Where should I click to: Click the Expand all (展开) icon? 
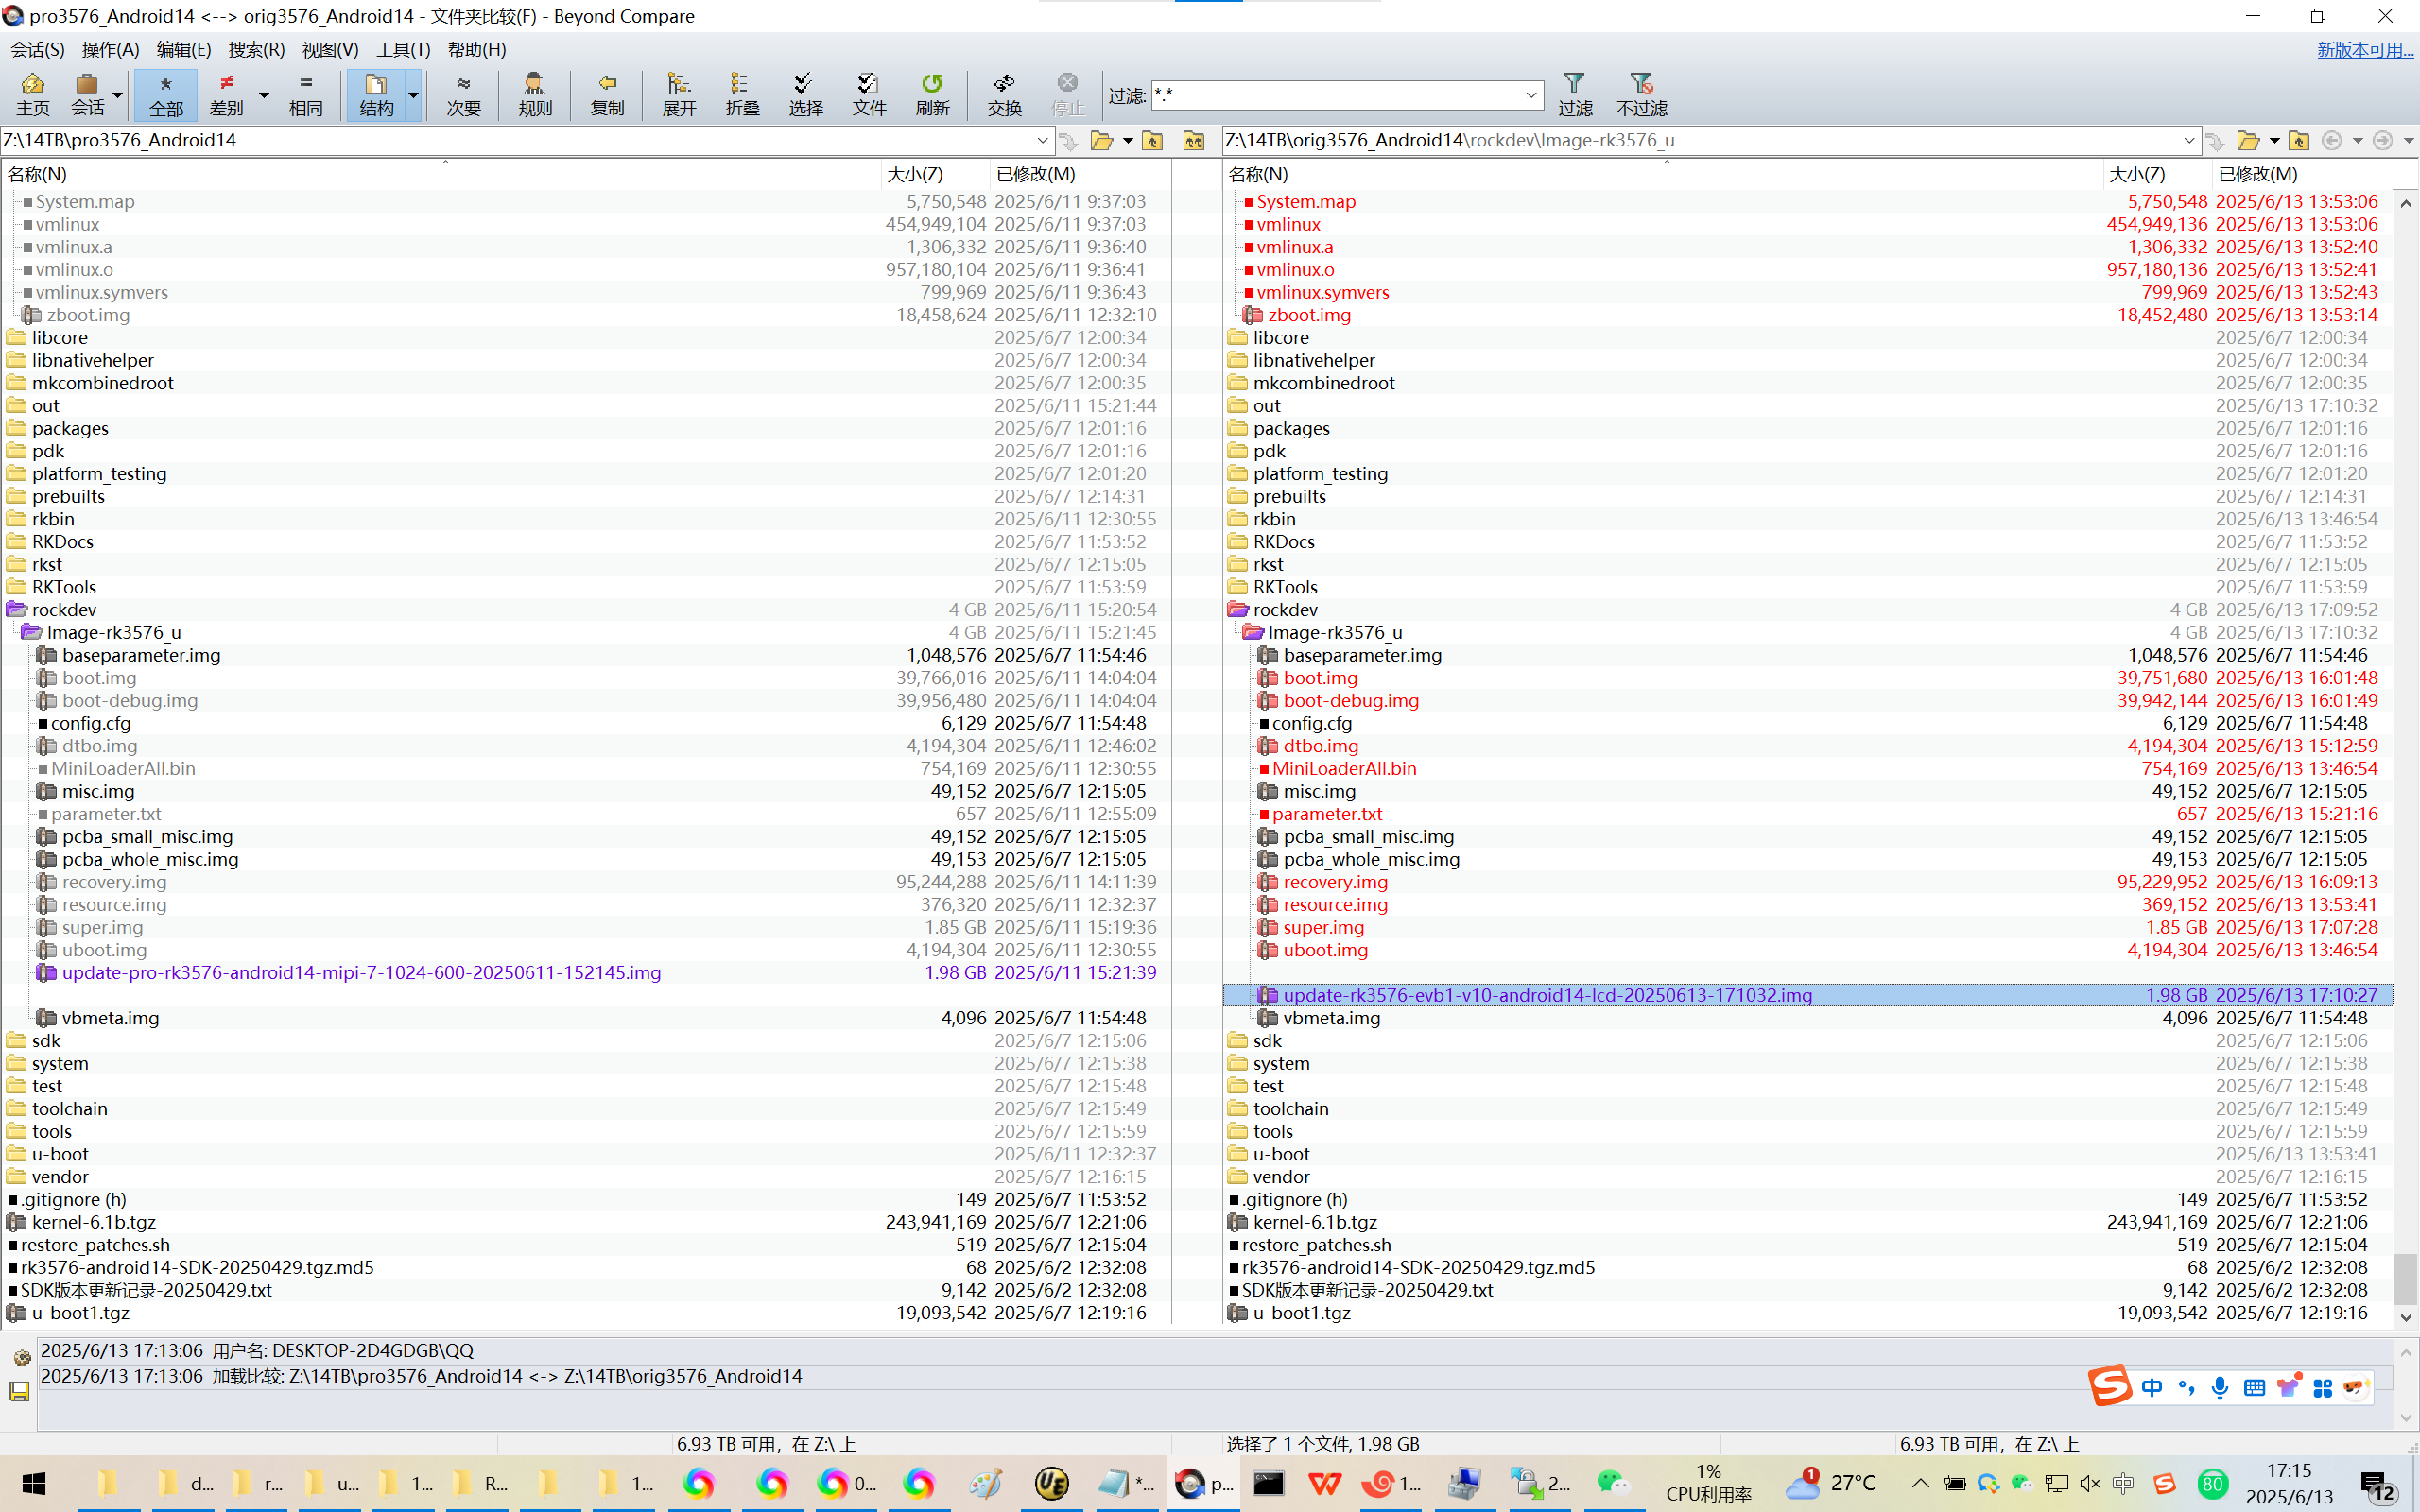tap(679, 94)
